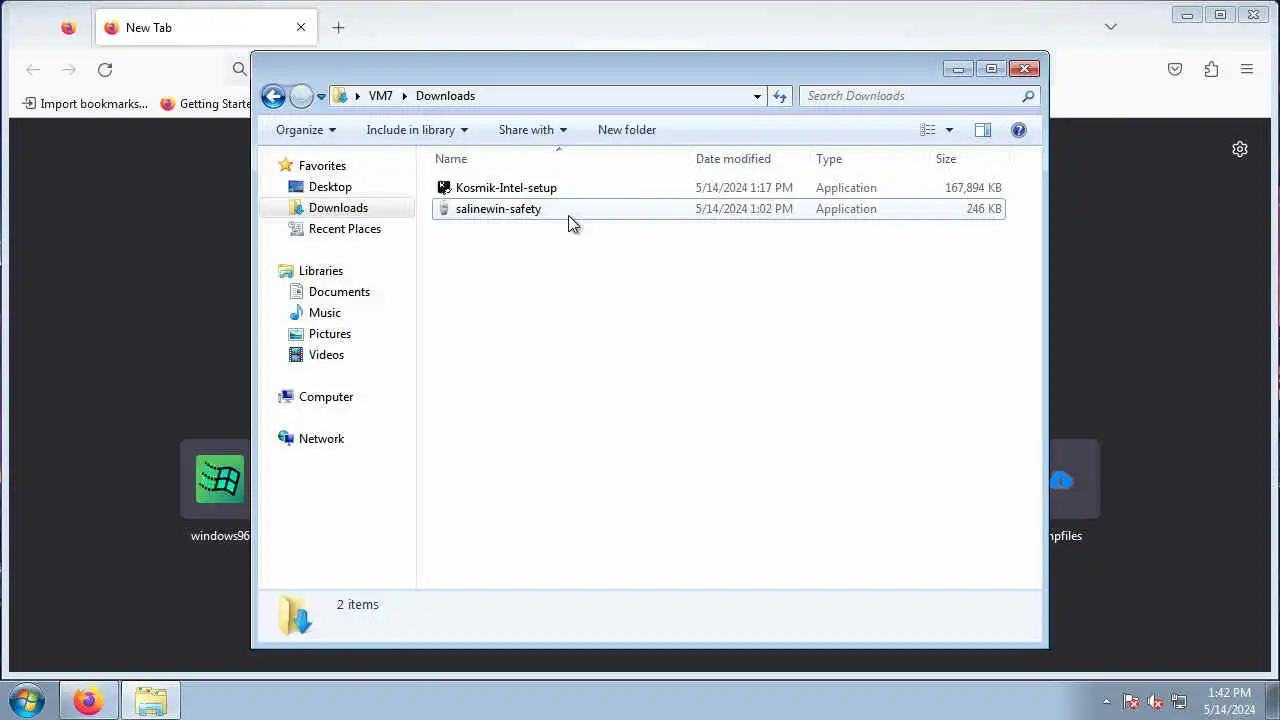Open Music library

tap(324, 313)
